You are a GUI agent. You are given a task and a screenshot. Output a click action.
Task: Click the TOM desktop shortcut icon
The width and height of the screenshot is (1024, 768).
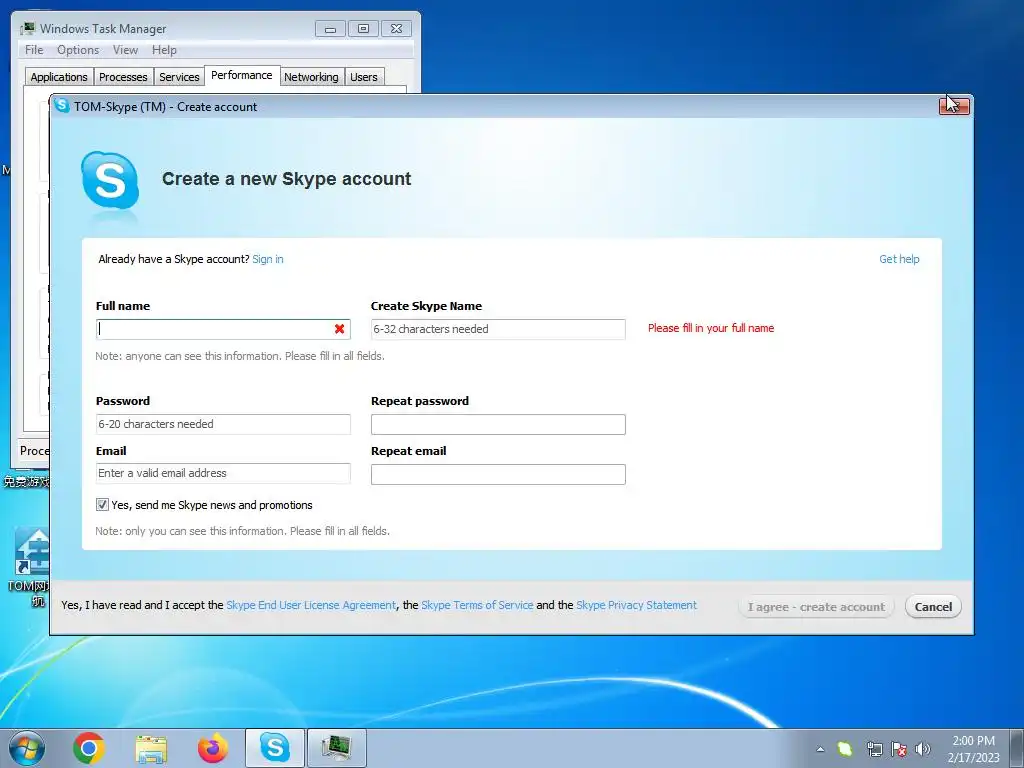pyautogui.click(x=31, y=552)
